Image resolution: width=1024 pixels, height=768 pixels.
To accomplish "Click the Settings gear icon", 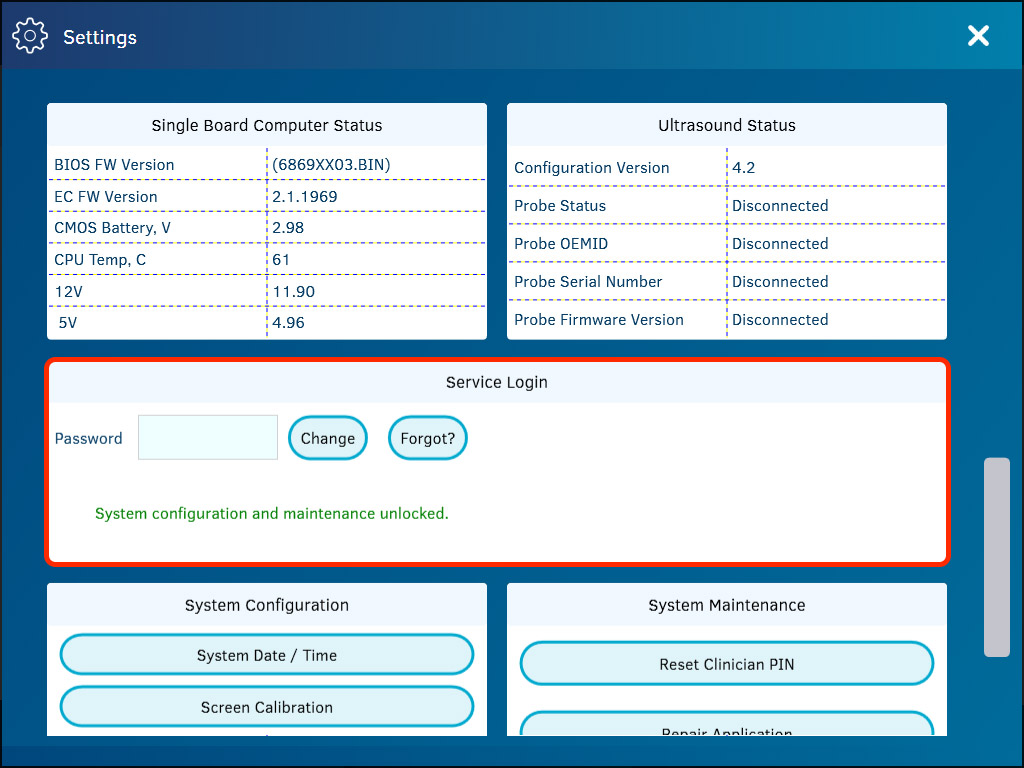I will 30,35.
